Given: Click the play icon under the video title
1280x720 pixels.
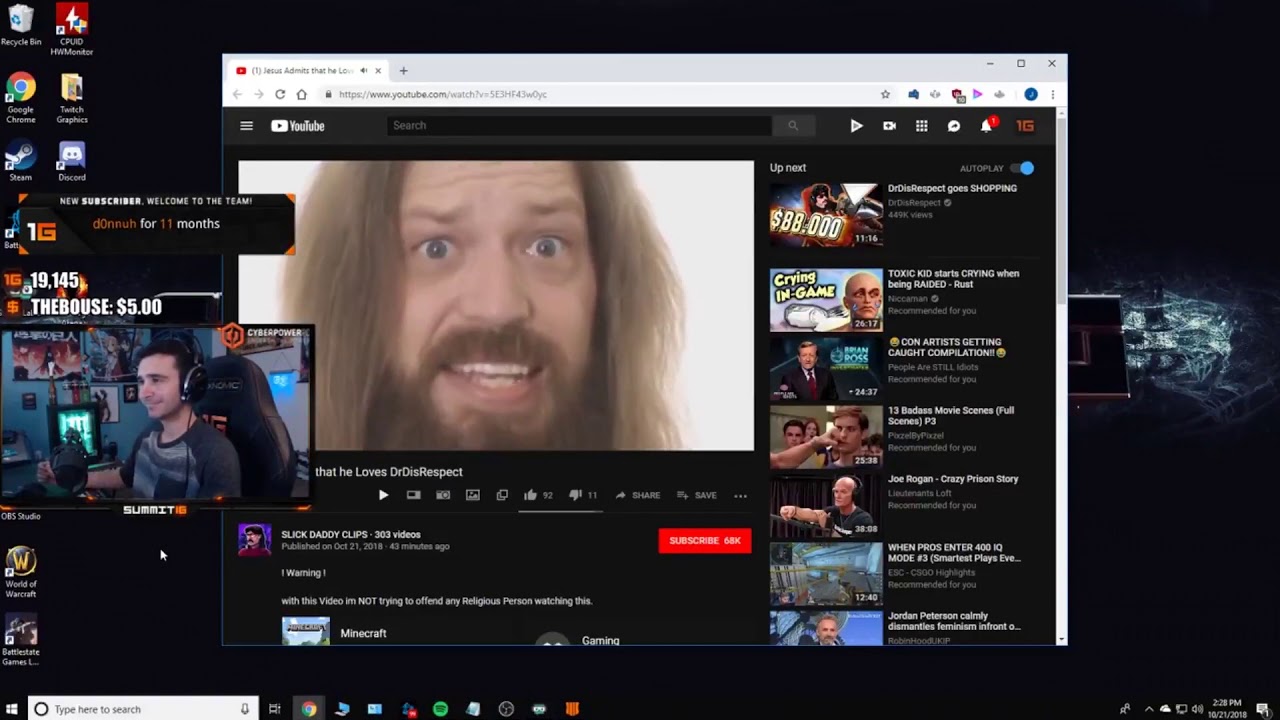Looking at the screenshot, I should click(383, 495).
